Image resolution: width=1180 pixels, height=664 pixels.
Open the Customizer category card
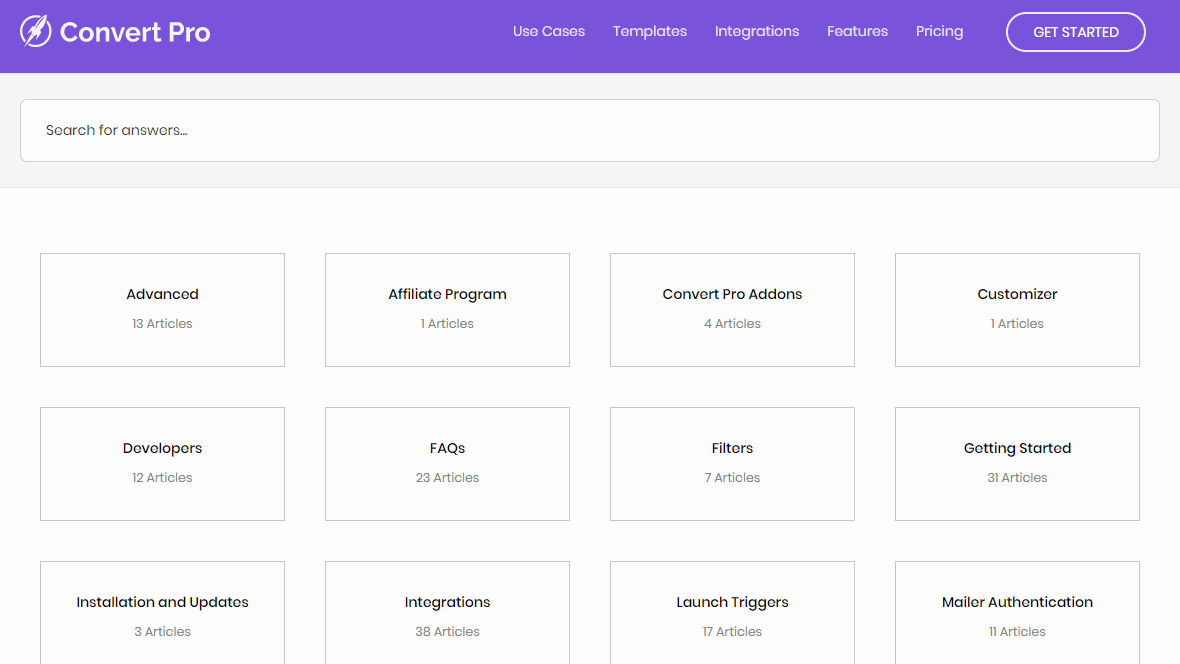pos(1017,310)
